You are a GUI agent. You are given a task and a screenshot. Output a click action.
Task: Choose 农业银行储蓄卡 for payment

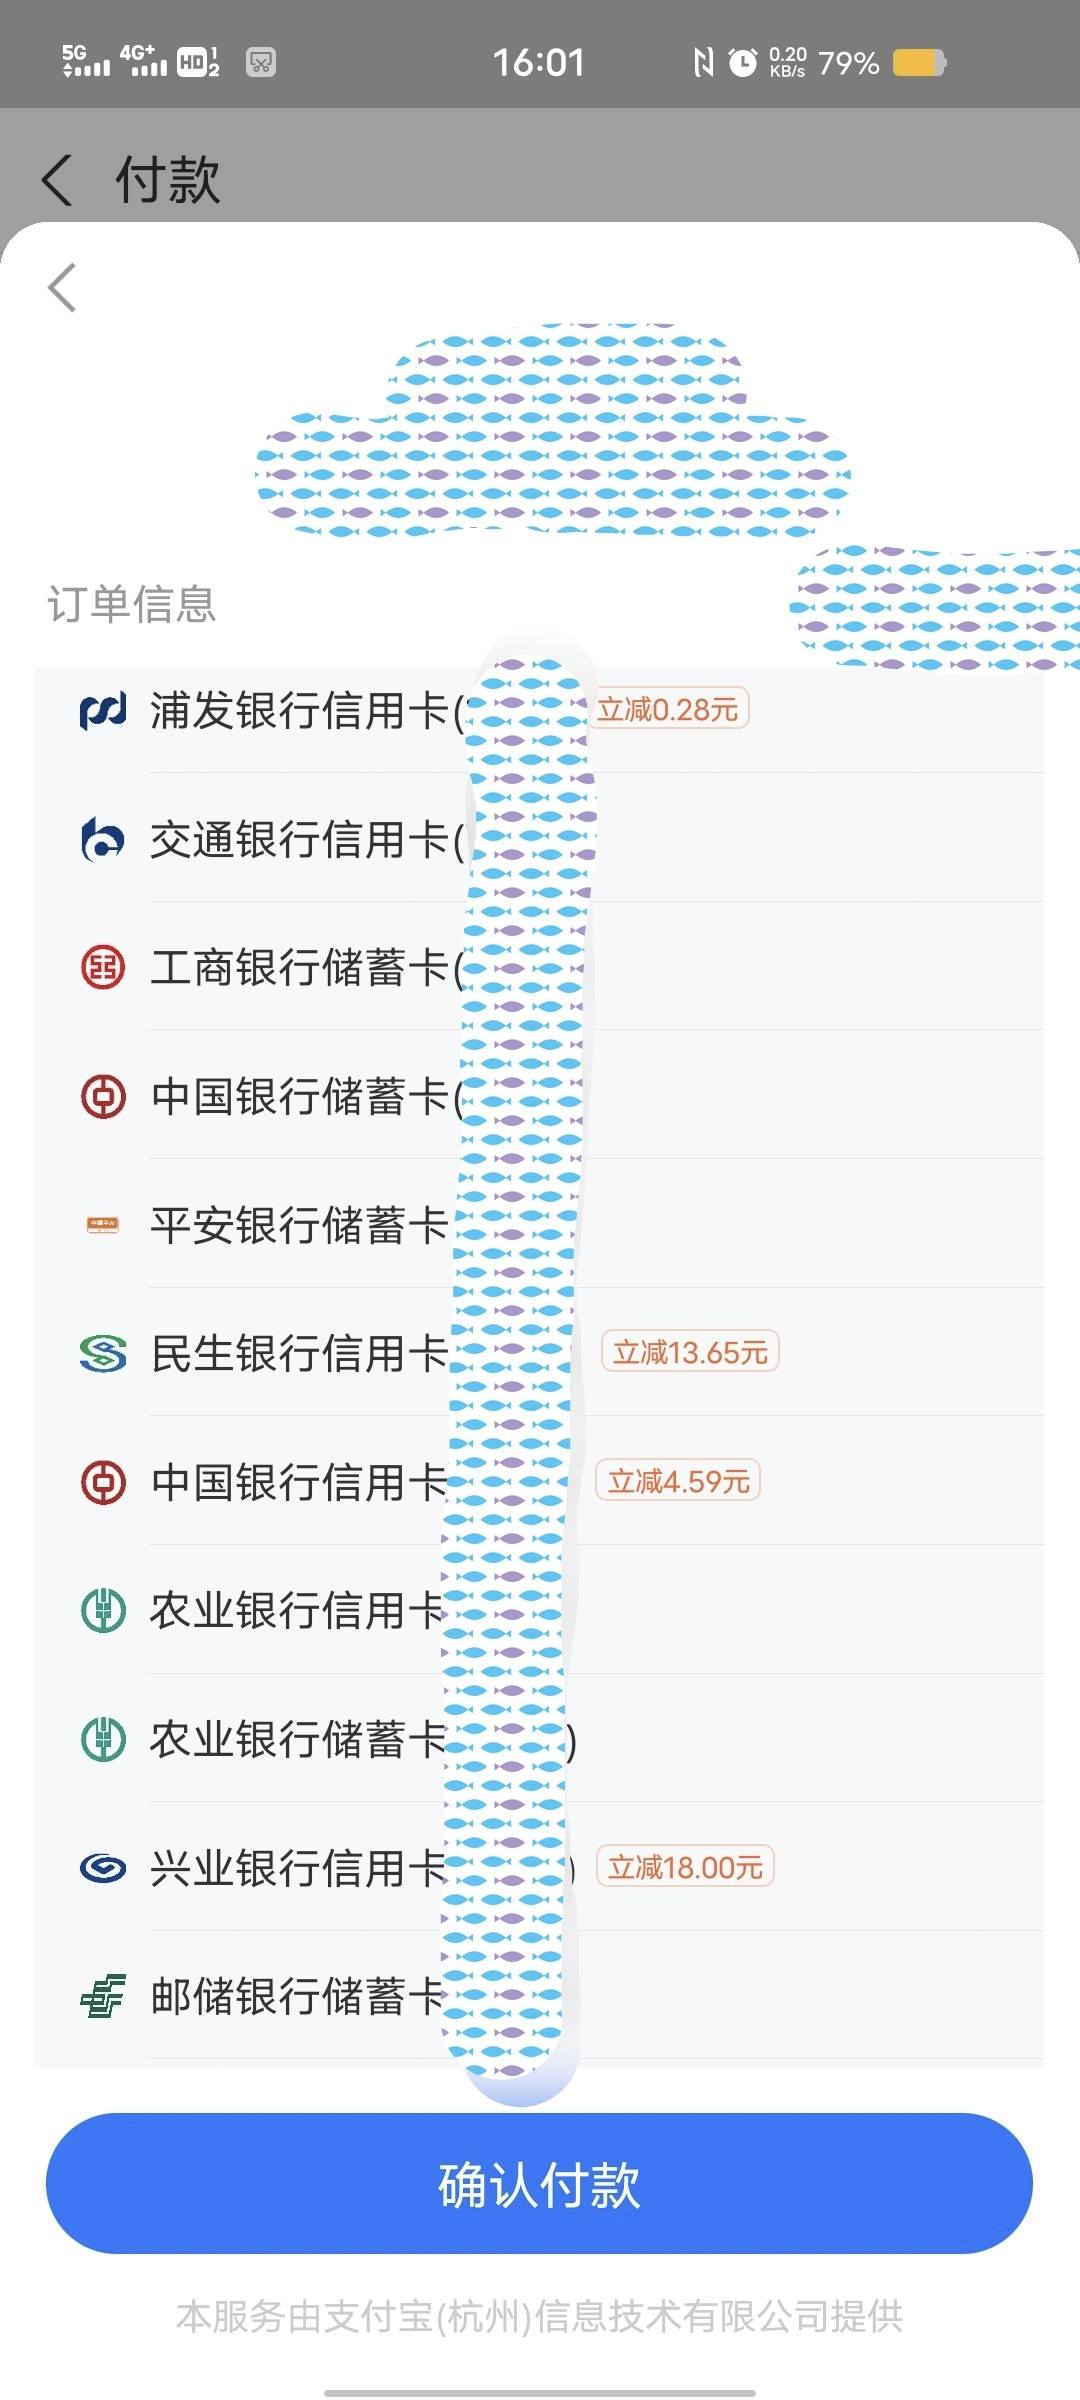(539, 1739)
